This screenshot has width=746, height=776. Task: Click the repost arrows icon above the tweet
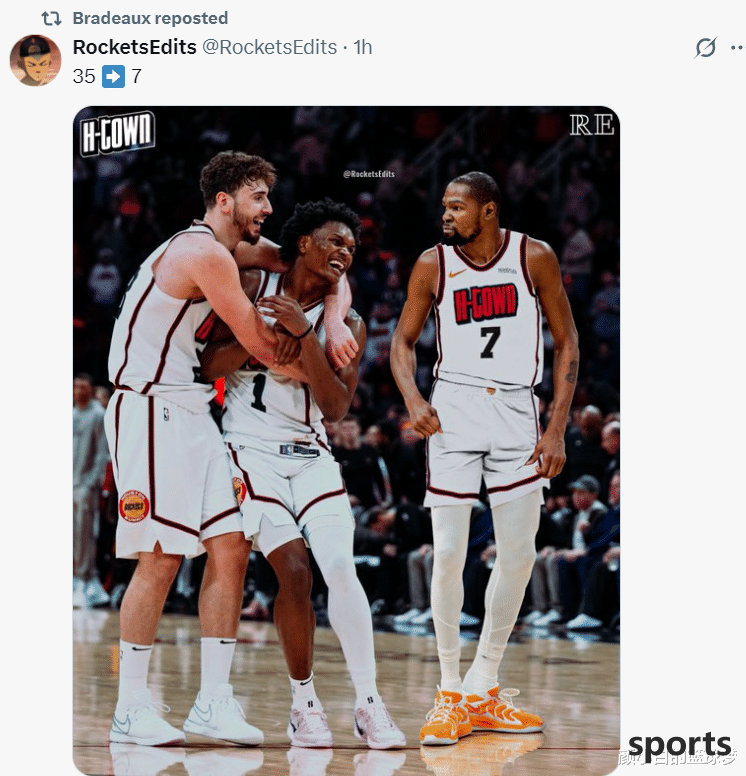[51, 19]
